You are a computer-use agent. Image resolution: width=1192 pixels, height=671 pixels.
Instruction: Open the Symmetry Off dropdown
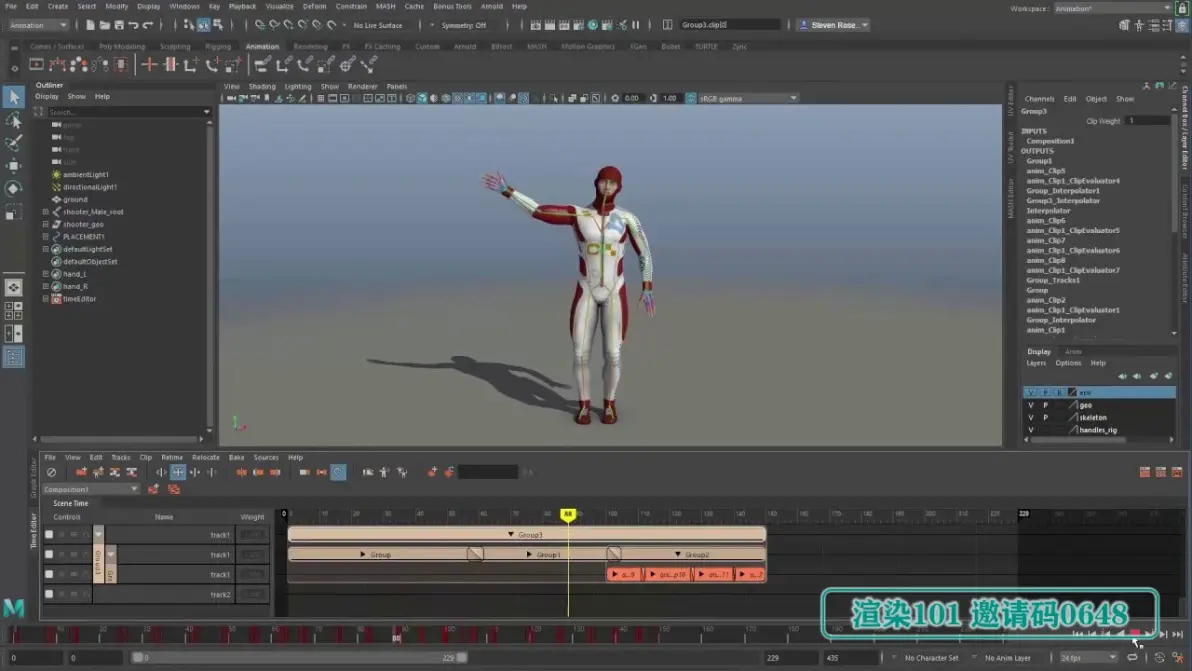coord(463,25)
